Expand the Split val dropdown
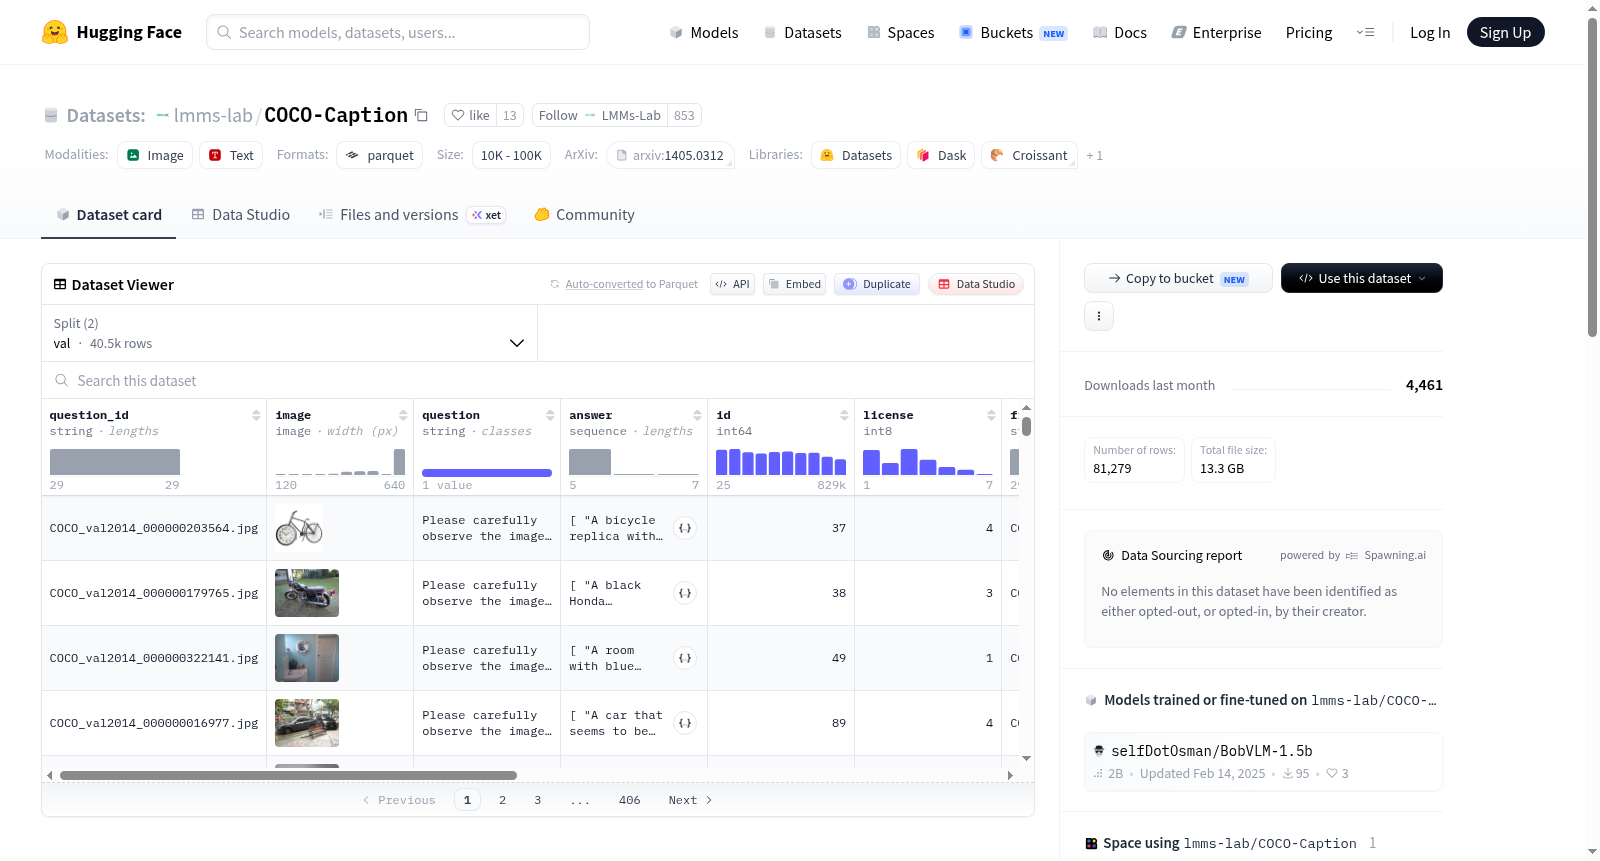Image resolution: width=1600 pixels, height=861 pixels. (290, 333)
